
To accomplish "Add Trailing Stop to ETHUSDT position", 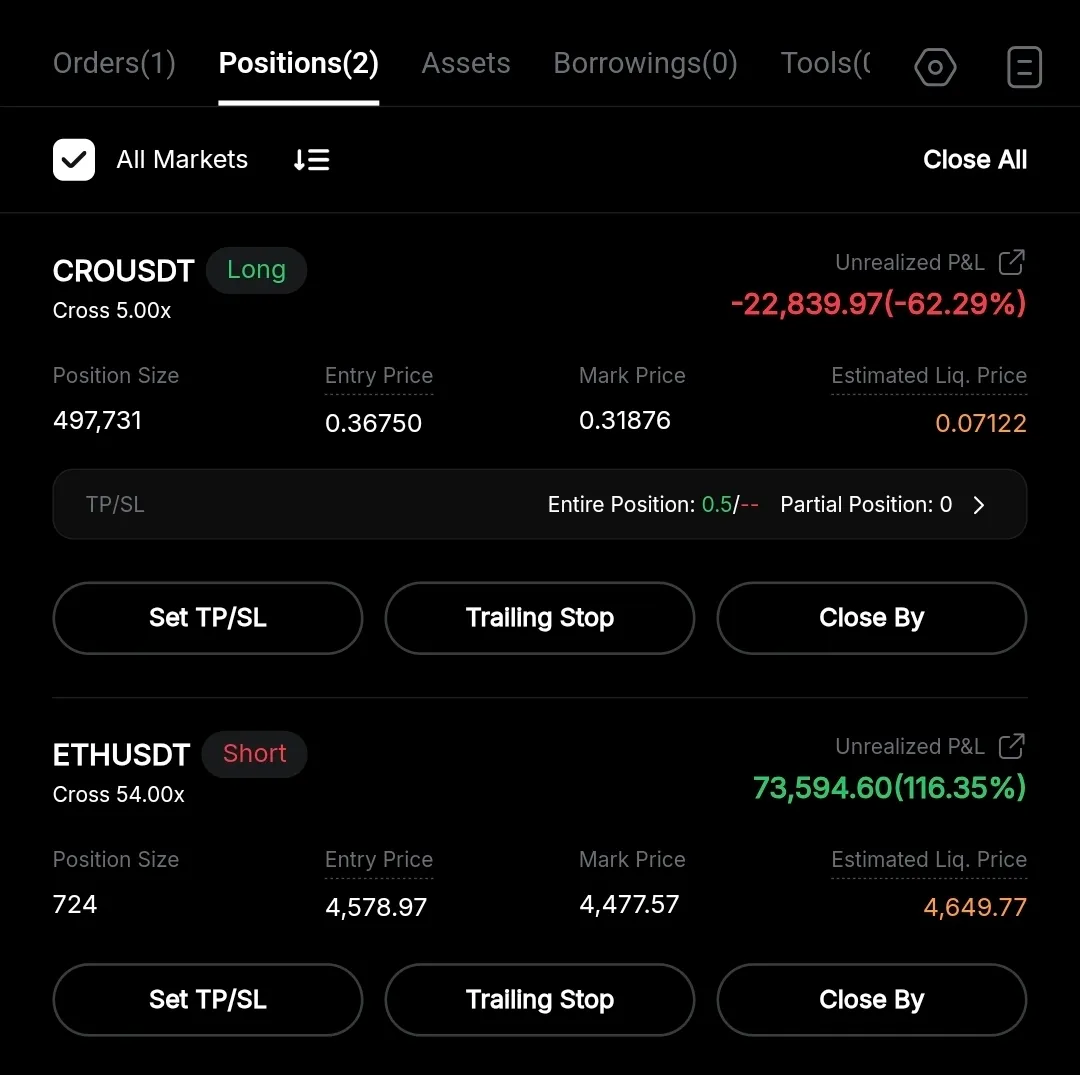I will click(x=540, y=1000).
